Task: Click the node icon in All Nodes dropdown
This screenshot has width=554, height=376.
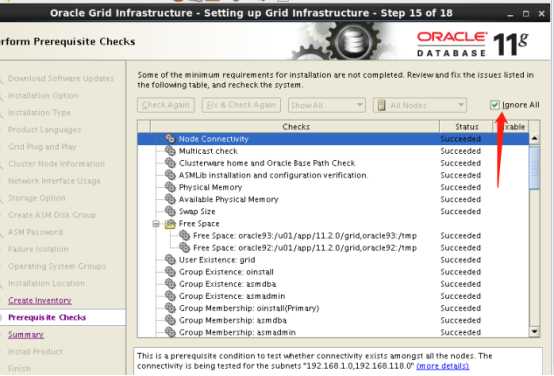Action: click(381, 105)
